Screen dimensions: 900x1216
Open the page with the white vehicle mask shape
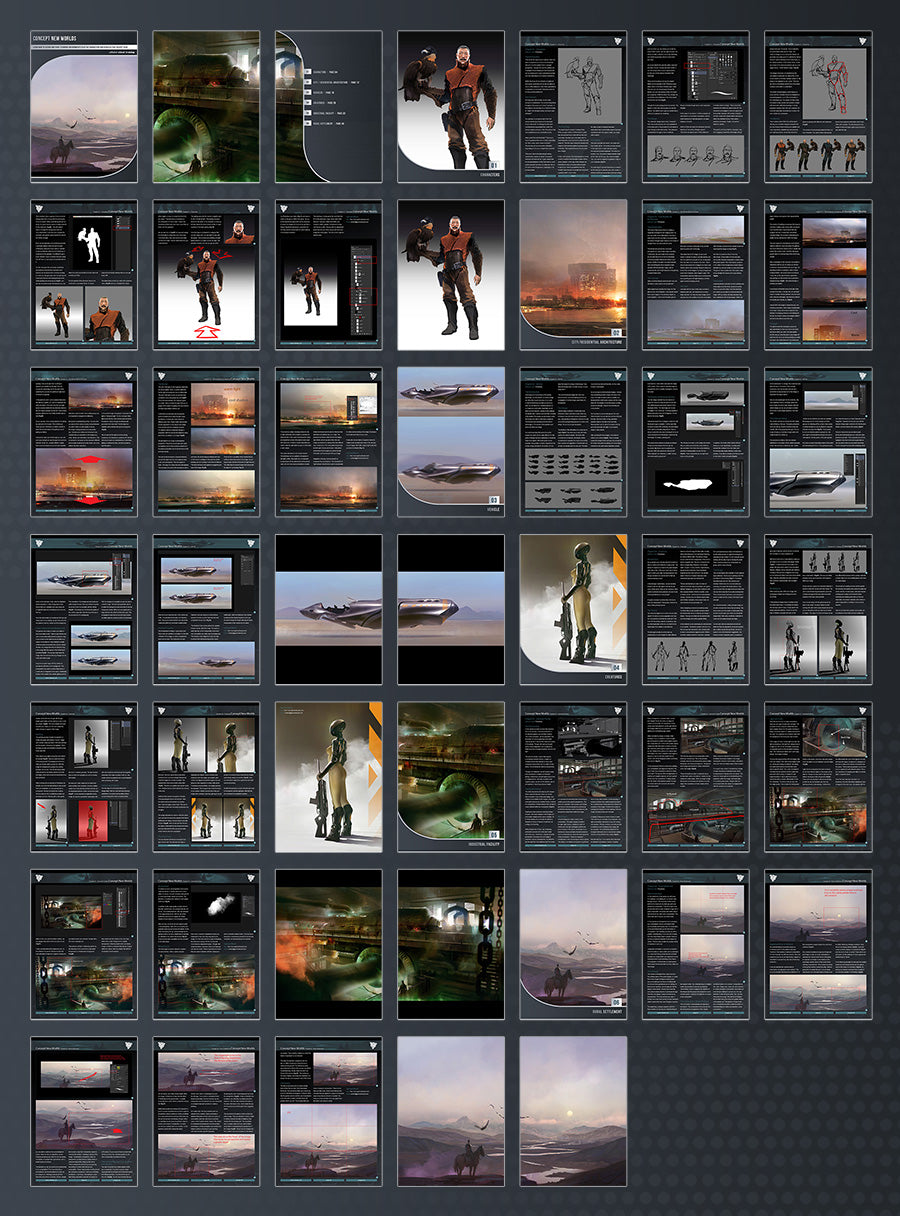click(x=695, y=442)
